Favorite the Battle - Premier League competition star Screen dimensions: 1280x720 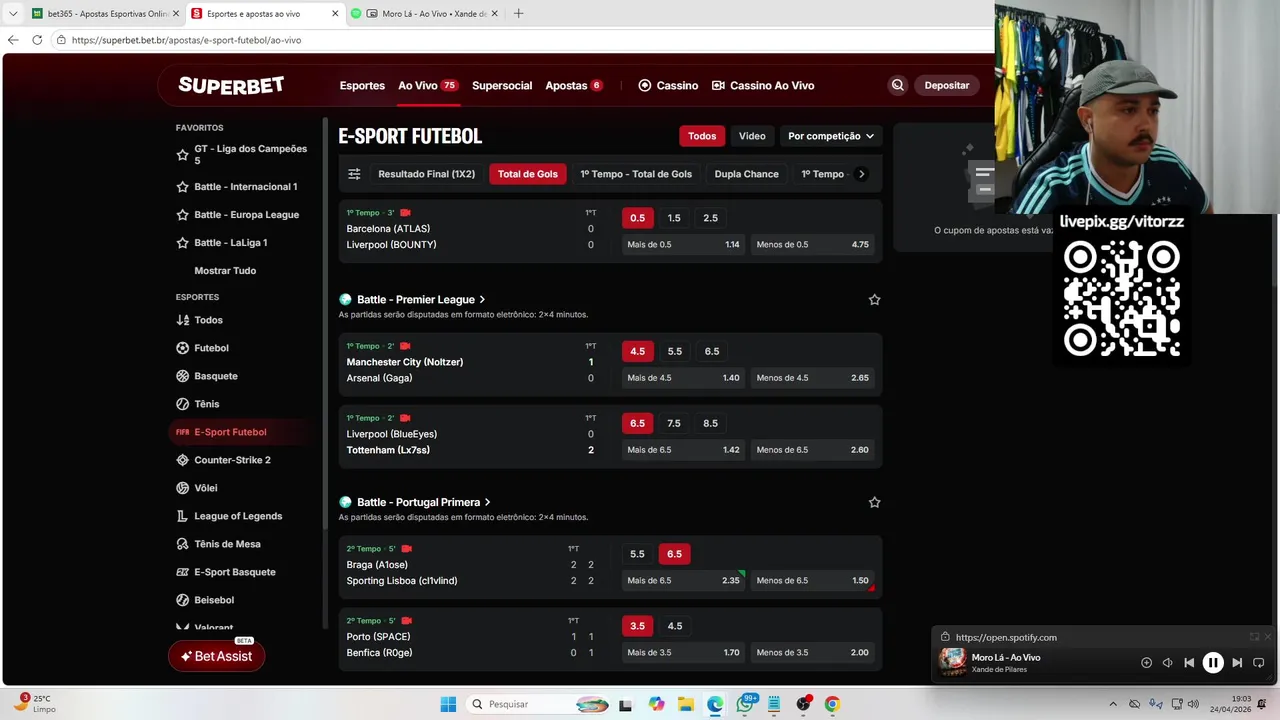click(874, 300)
